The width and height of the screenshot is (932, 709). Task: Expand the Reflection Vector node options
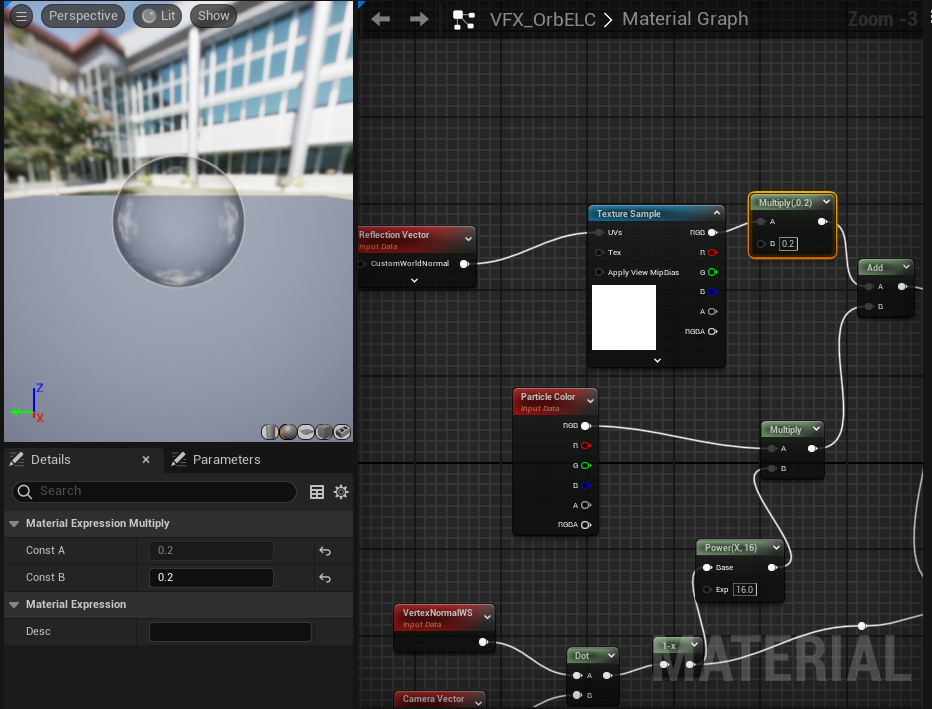pyautogui.click(x=415, y=281)
